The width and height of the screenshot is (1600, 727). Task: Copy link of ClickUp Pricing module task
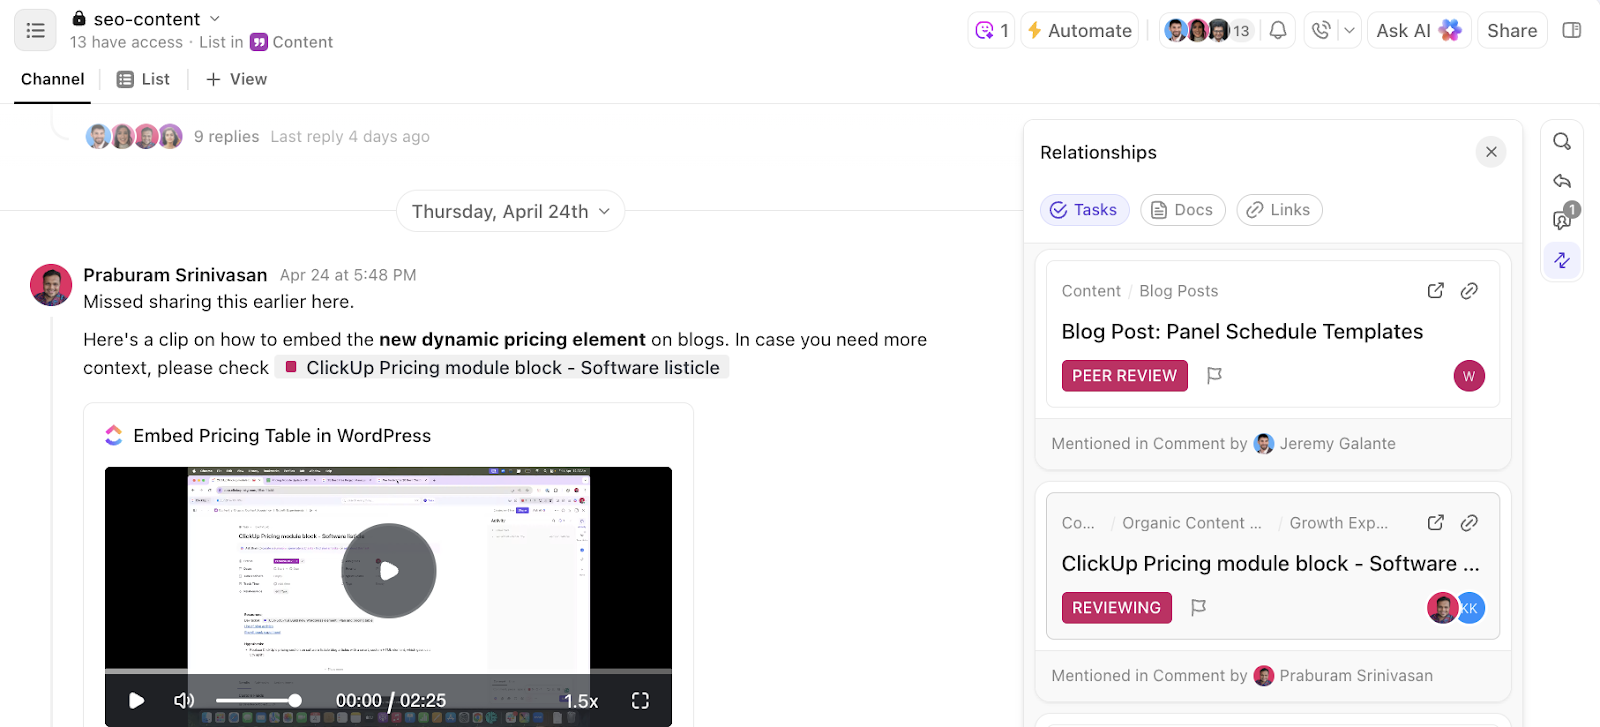click(1469, 523)
